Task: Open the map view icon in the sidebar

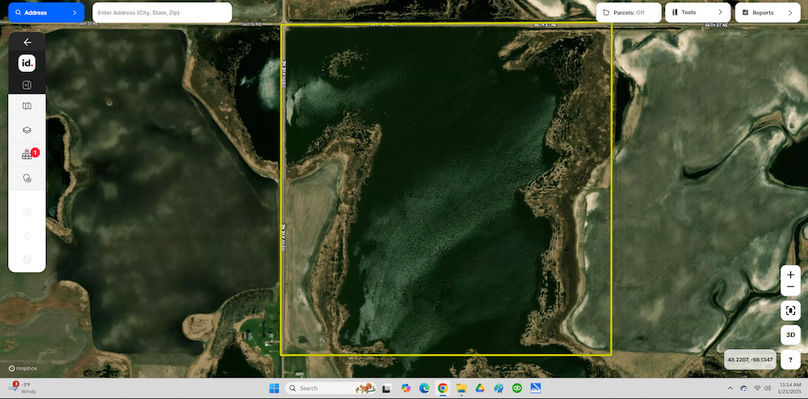Action: [27, 106]
